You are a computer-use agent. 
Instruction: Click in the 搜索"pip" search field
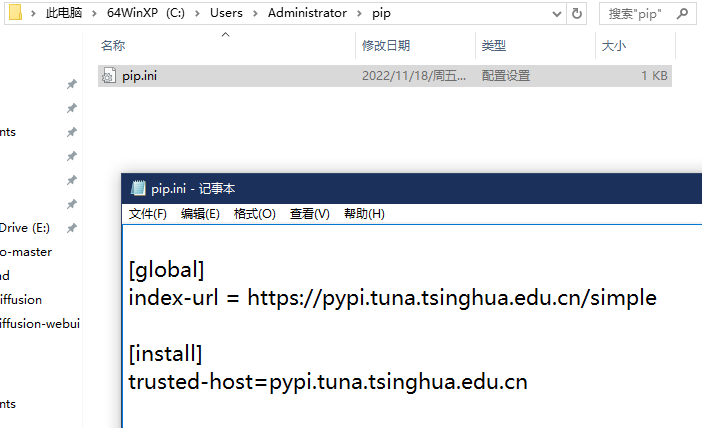[x=634, y=13]
